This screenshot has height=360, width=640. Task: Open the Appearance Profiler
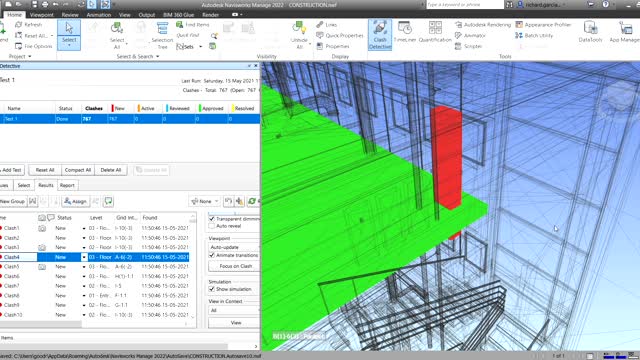(543, 24)
